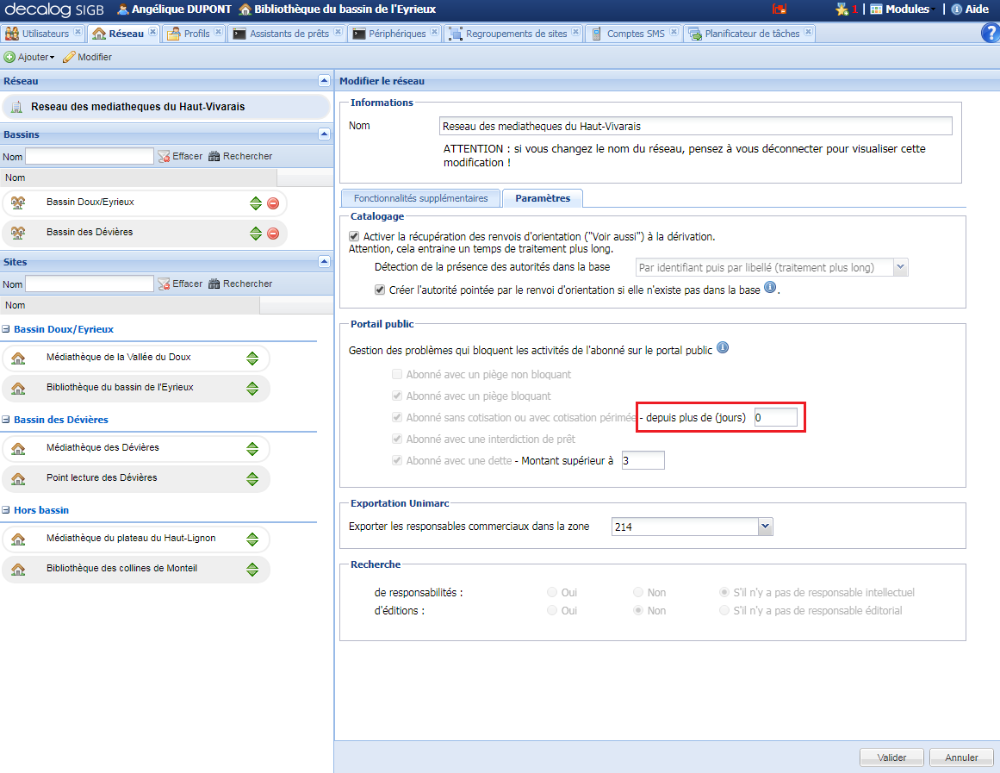Viewport: 1000px width, 773px height.
Task: Click the info bubble beside Portail public
Action: pos(722,348)
